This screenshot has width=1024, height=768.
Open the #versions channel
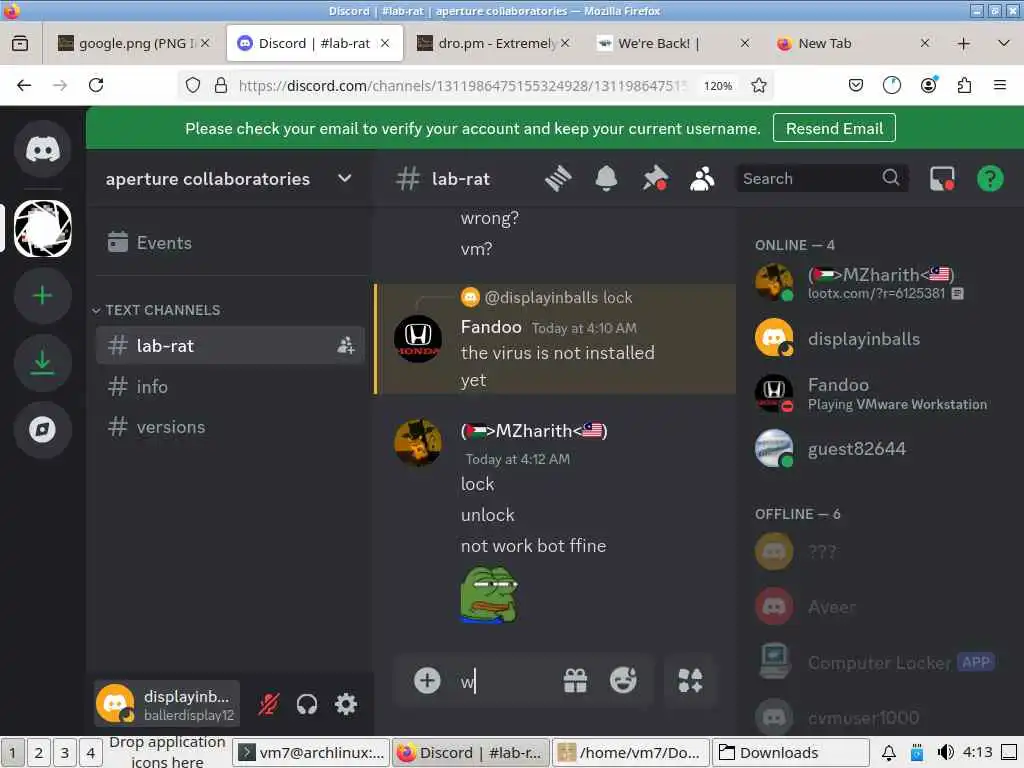pyautogui.click(x=229, y=427)
